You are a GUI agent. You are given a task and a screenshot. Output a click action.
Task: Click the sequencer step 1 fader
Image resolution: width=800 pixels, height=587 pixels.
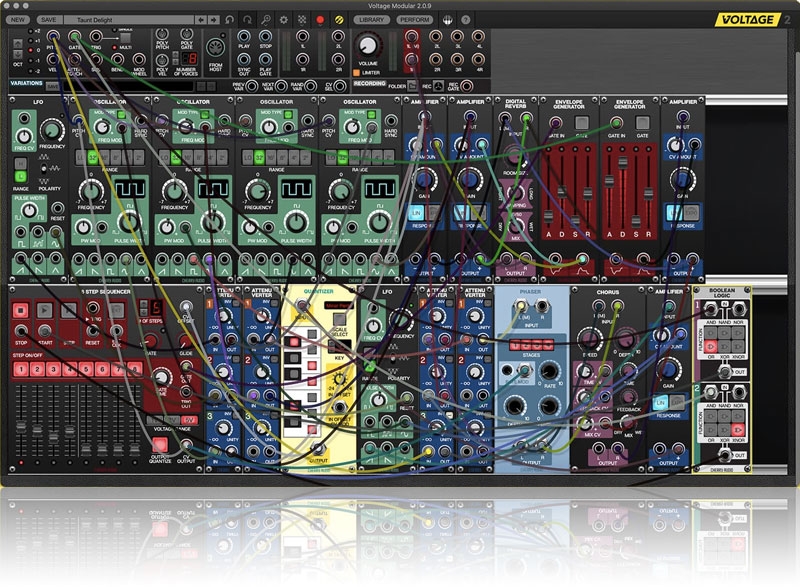coord(21,426)
